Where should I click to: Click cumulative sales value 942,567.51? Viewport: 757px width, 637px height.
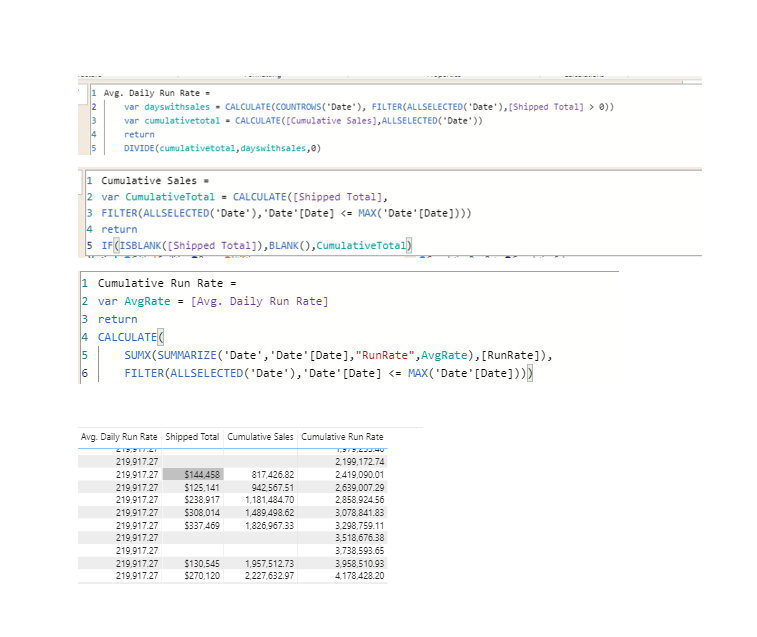[272, 487]
